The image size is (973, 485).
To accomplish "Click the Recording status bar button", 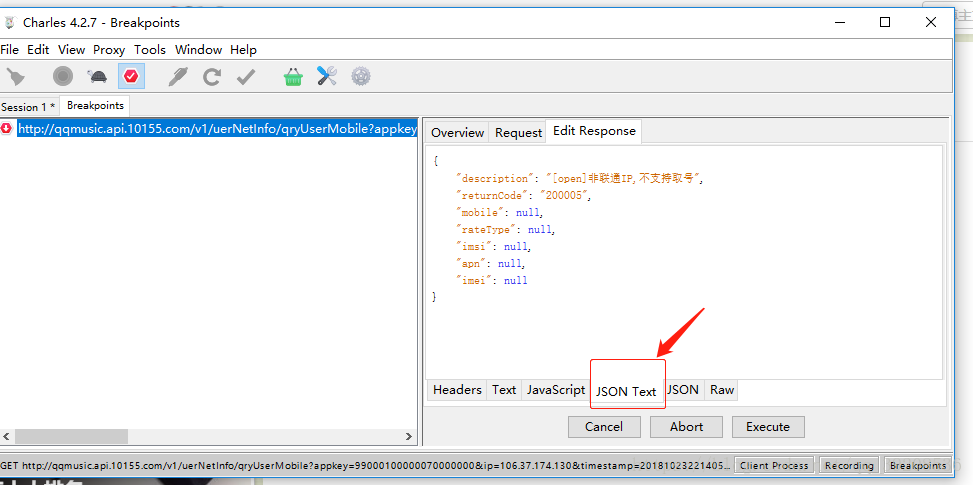I will coord(850,465).
